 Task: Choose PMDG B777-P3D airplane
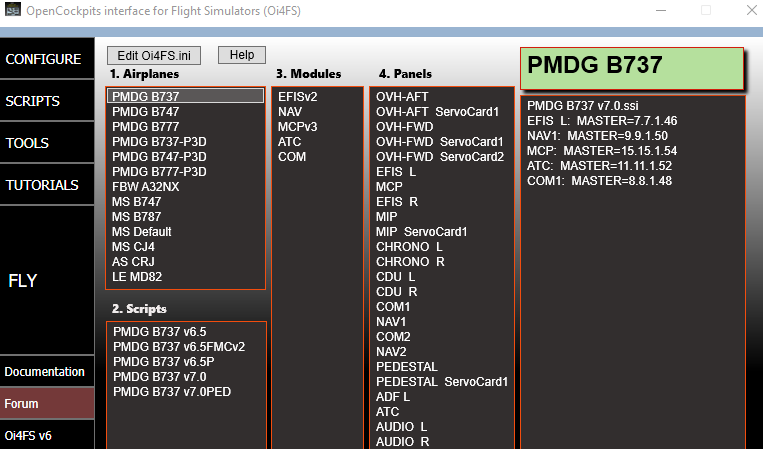tap(159, 171)
